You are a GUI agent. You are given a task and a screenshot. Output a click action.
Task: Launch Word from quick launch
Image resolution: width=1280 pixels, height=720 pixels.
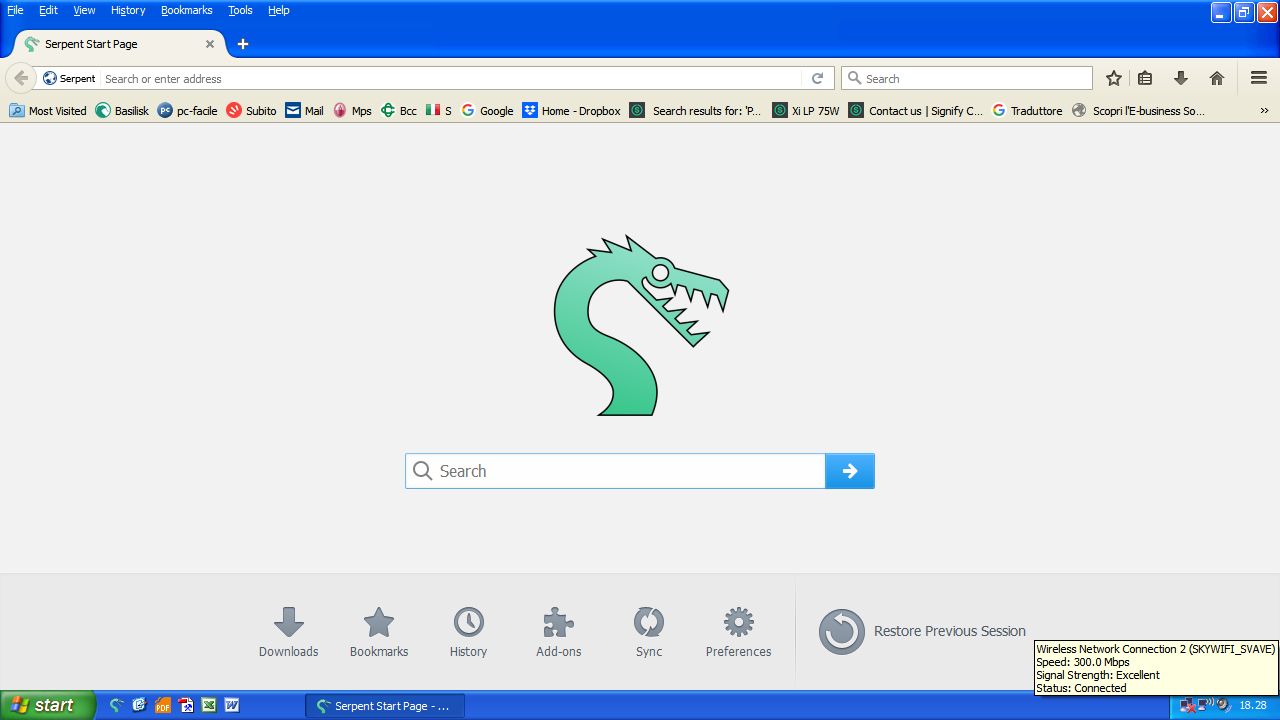(232, 705)
